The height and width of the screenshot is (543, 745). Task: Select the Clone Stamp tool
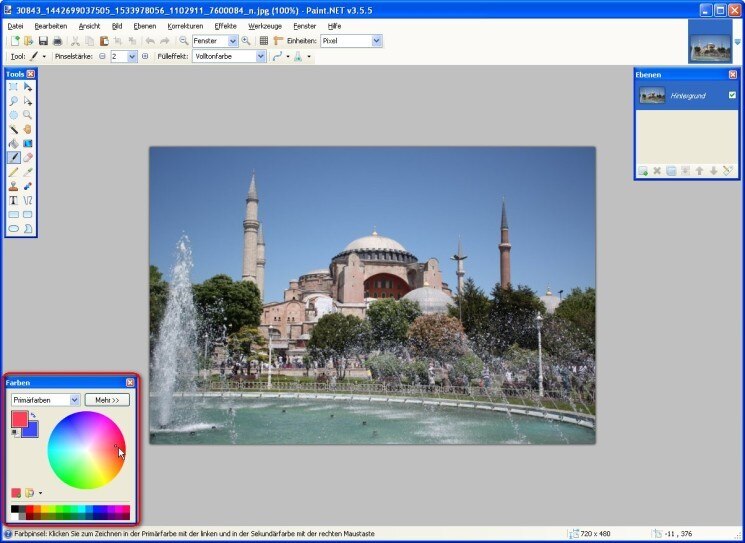coord(13,186)
